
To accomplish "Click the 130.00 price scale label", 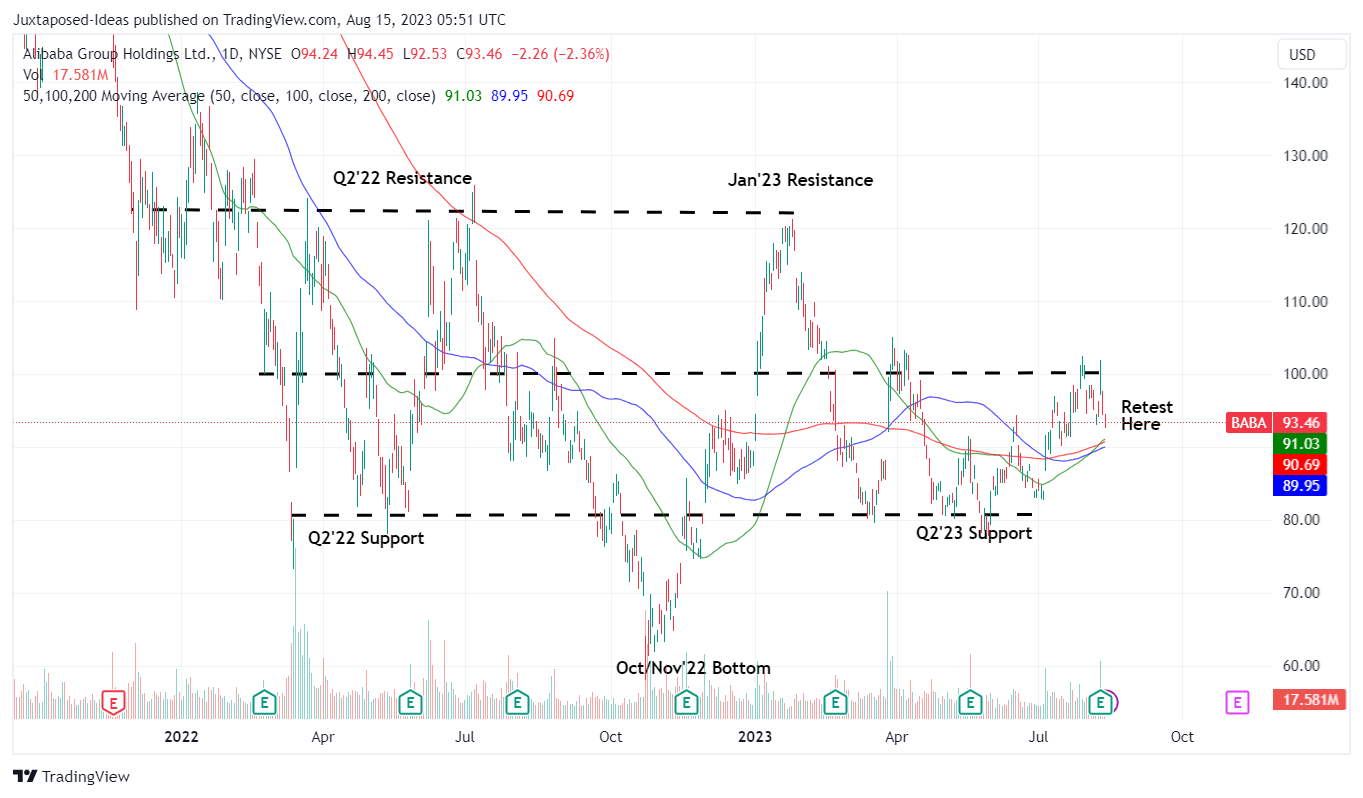I will 1306,156.
